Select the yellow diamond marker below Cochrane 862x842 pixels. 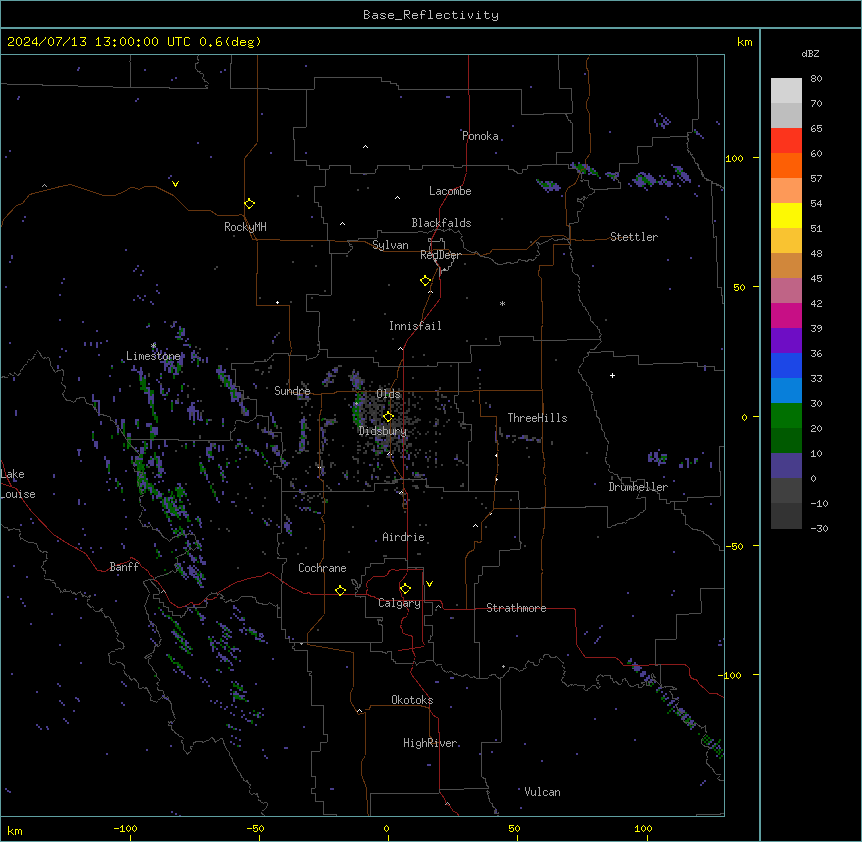340,590
